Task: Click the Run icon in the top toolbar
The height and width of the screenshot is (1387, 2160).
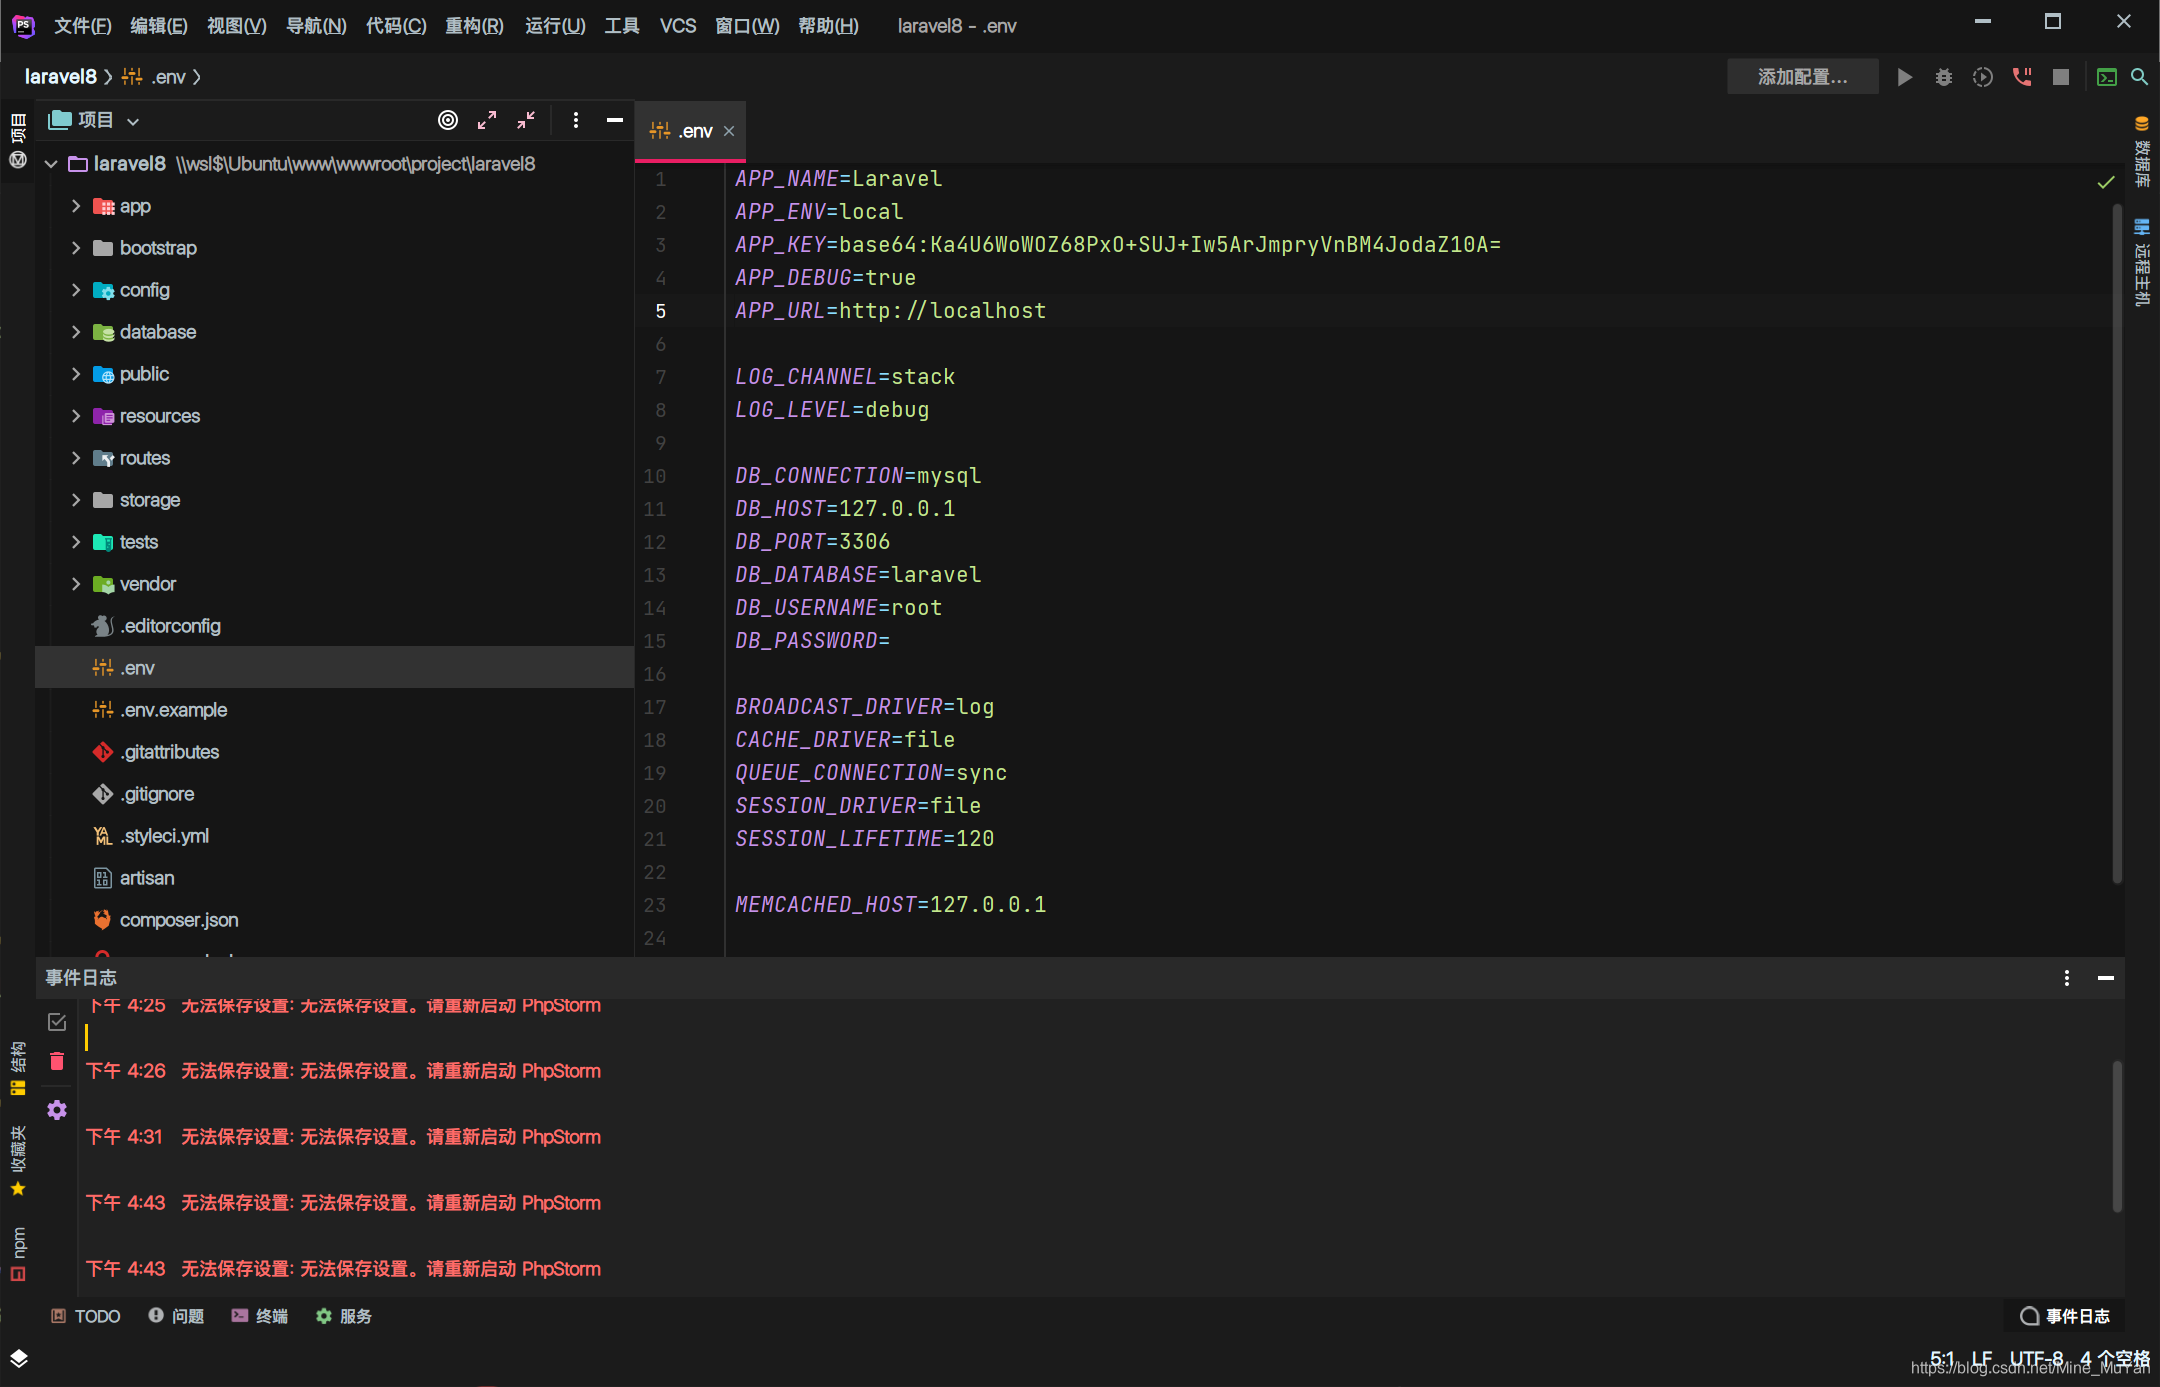Action: click(1905, 77)
